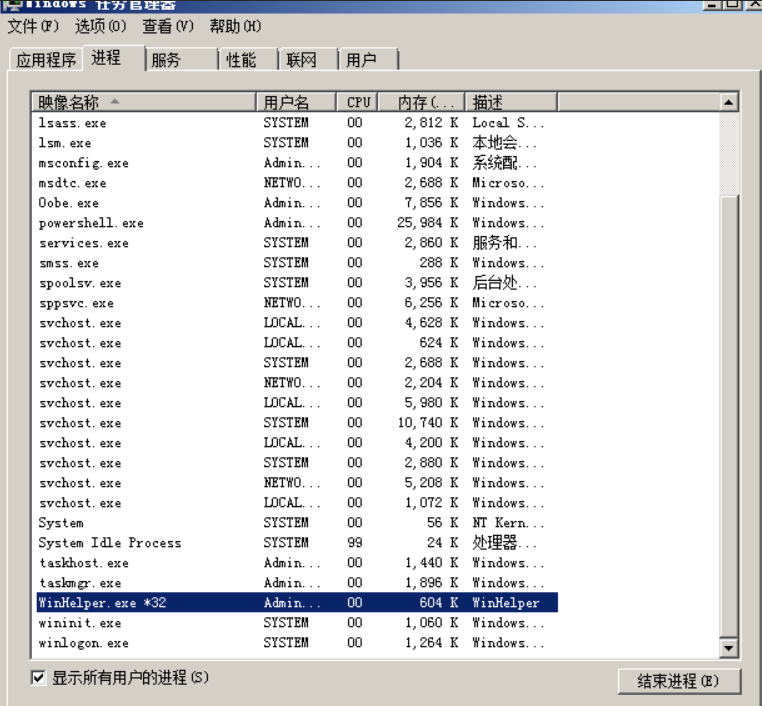Select the spoolsv.exe process

pyautogui.click(x=295, y=283)
